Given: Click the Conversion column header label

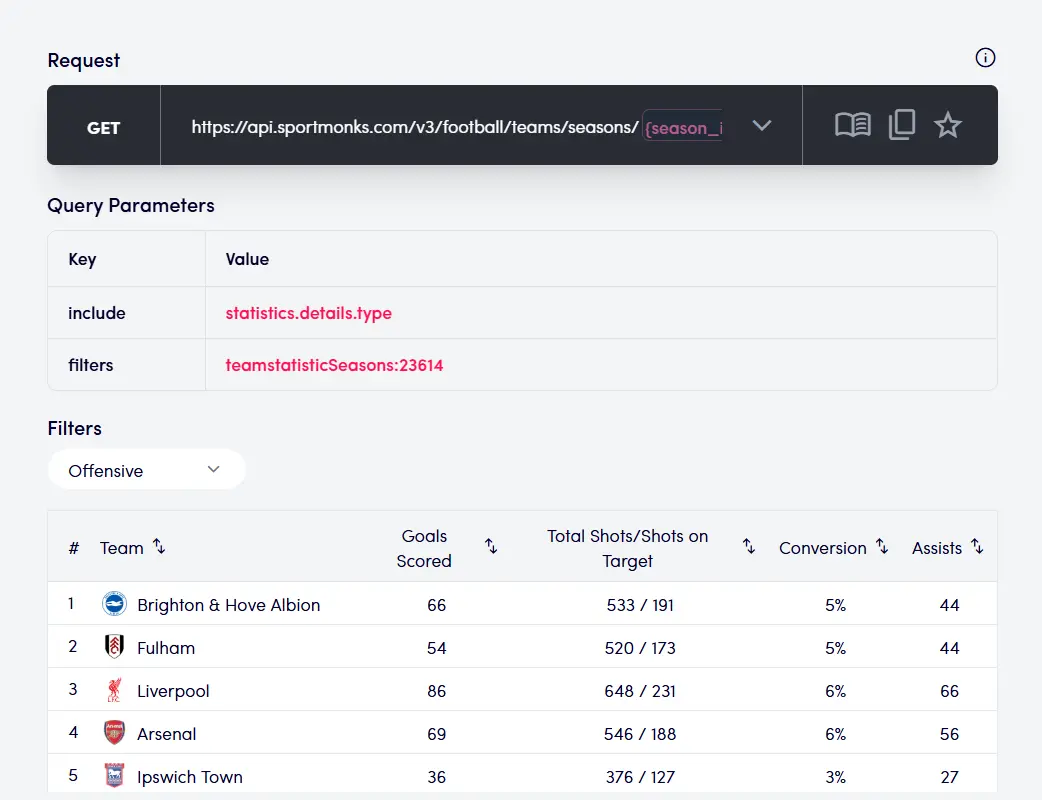Looking at the screenshot, I should 823,548.
